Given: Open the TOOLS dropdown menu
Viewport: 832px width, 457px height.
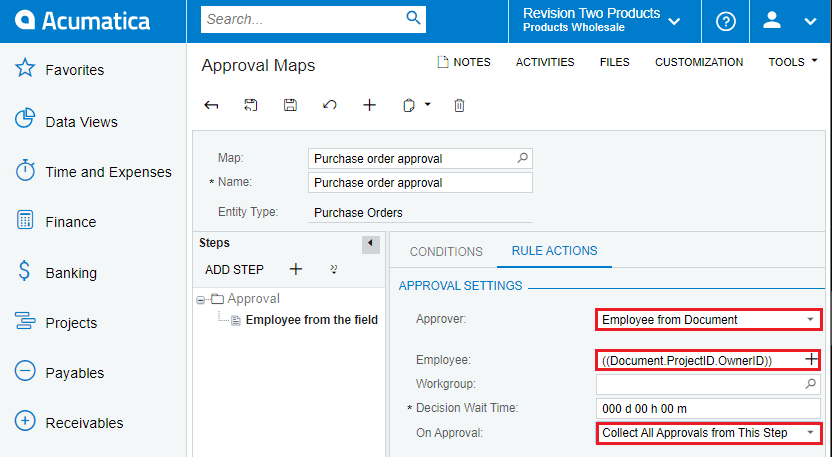Looking at the screenshot, I should tap(793, 62).
